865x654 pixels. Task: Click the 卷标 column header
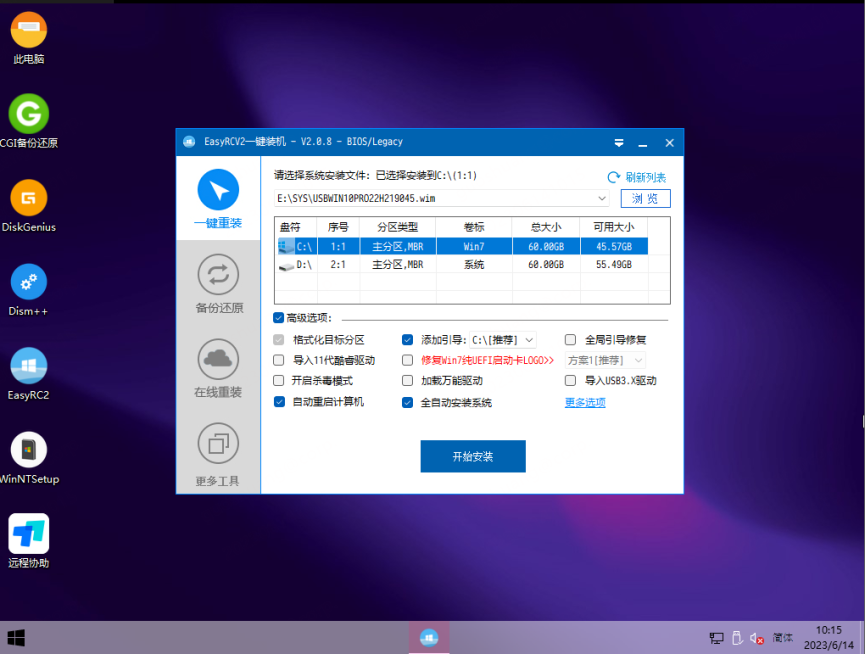pyautogui.click(x=474, y=227)
